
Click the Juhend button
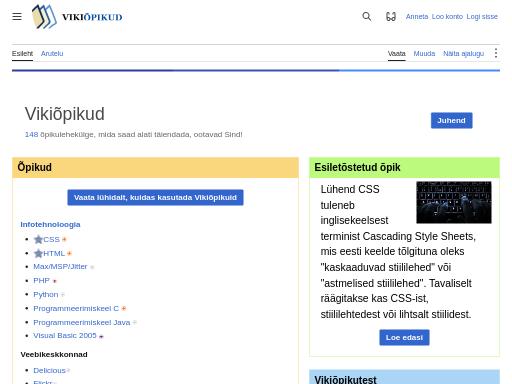[x=451, y=120]
